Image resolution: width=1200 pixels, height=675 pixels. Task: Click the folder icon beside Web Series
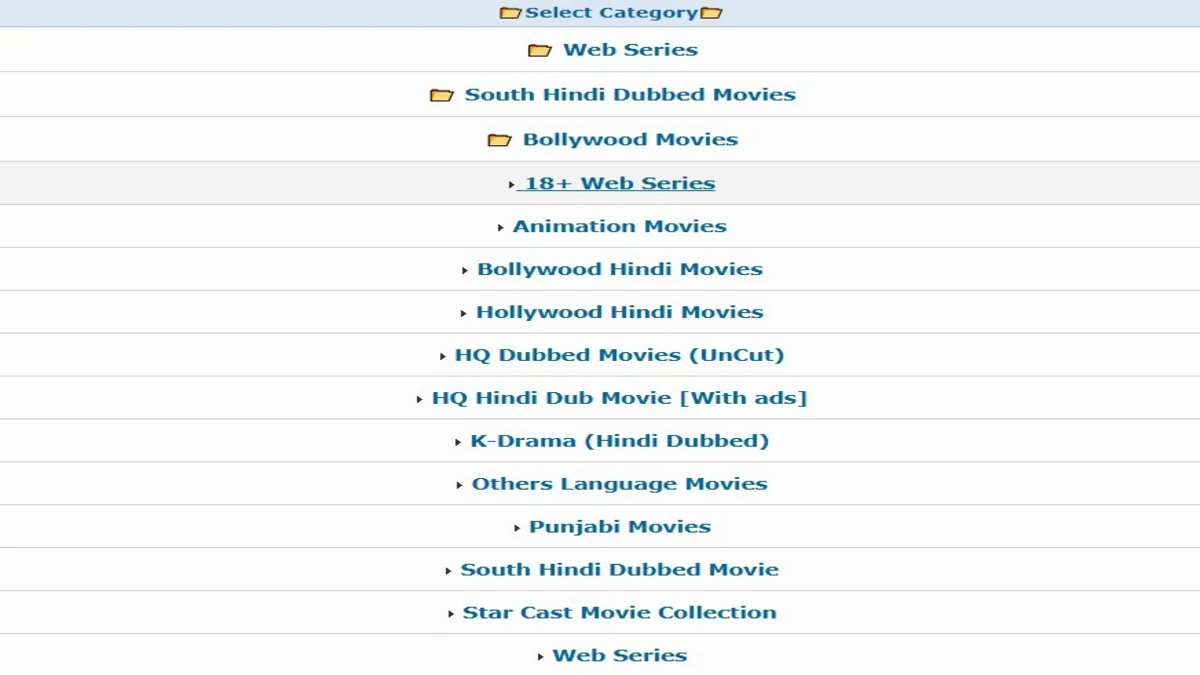click(x=540, y=50)
